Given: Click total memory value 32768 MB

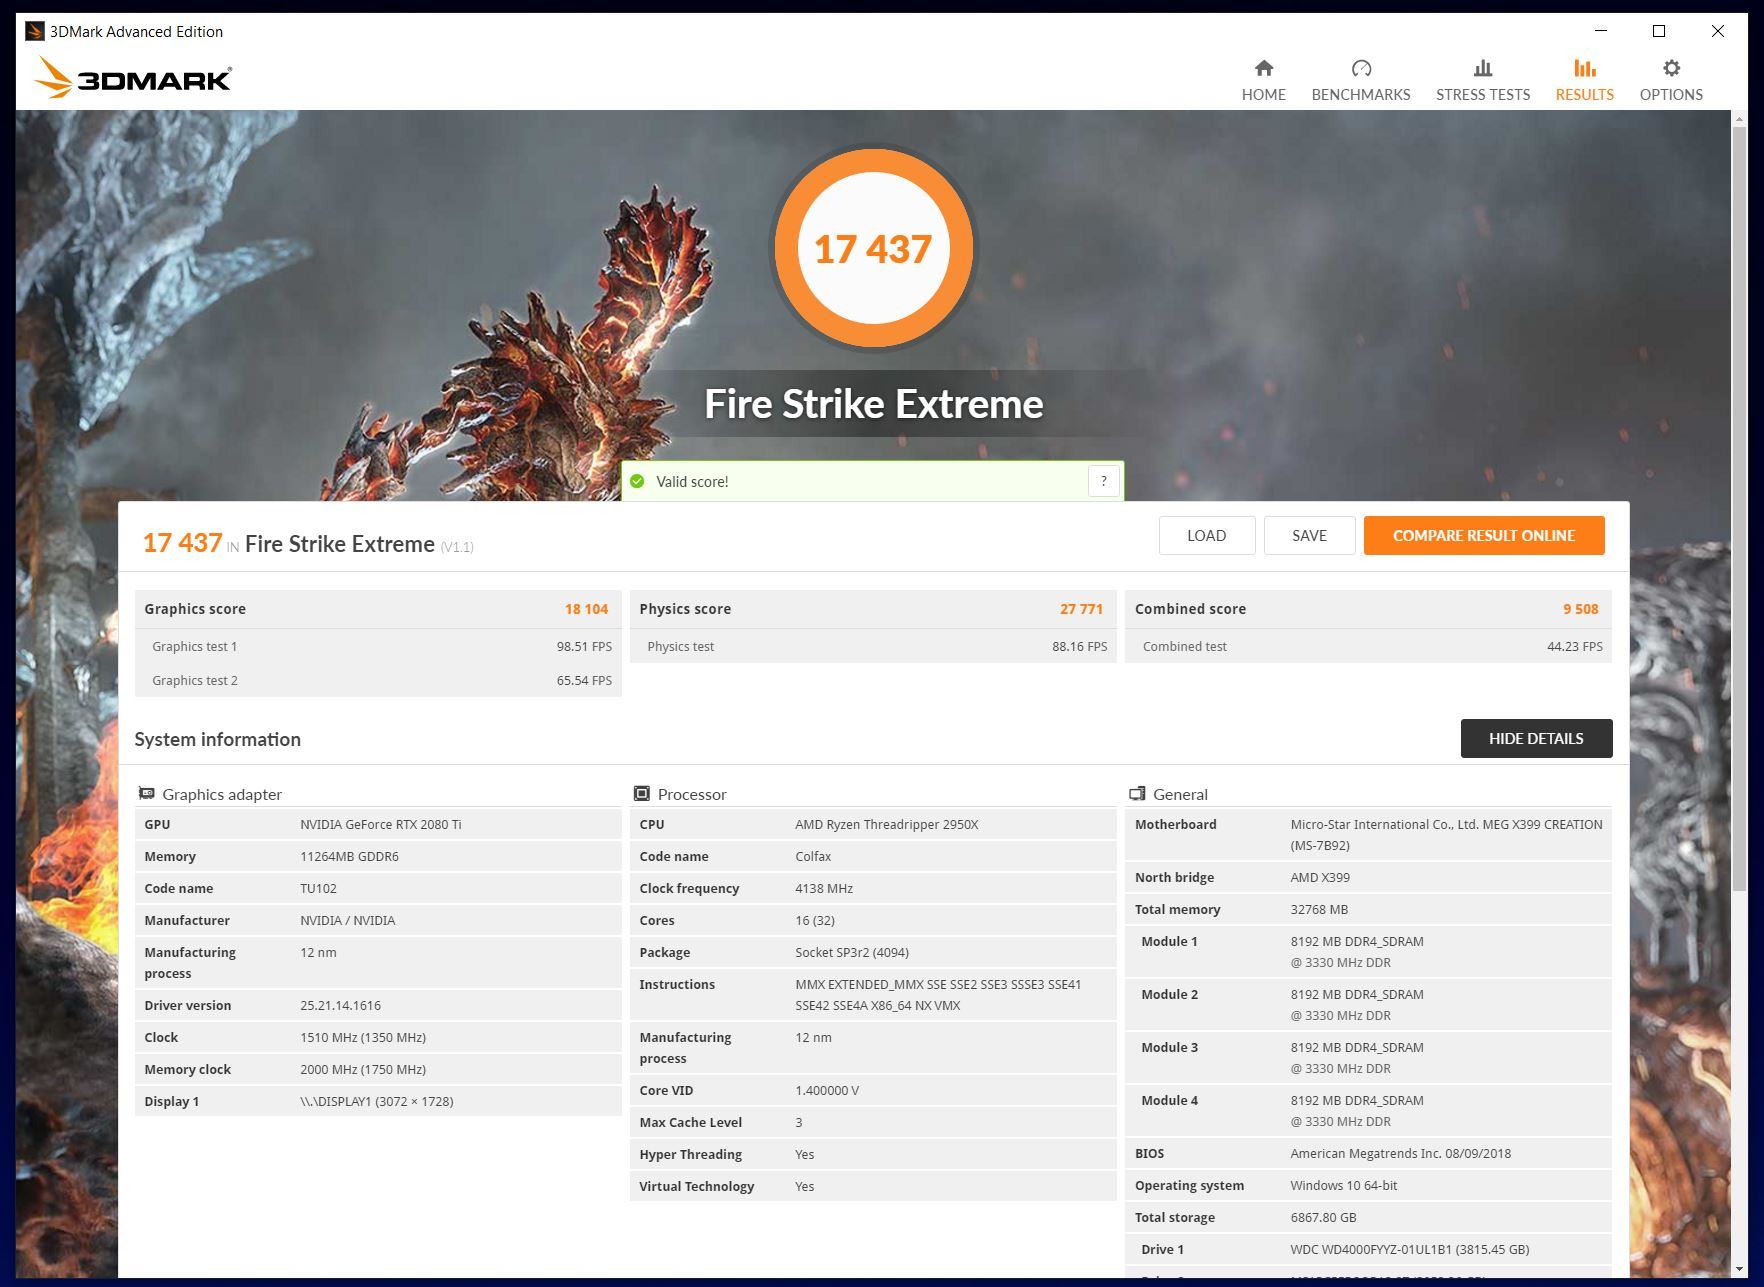Looking at the screenshot, I should coord(1318,910).
